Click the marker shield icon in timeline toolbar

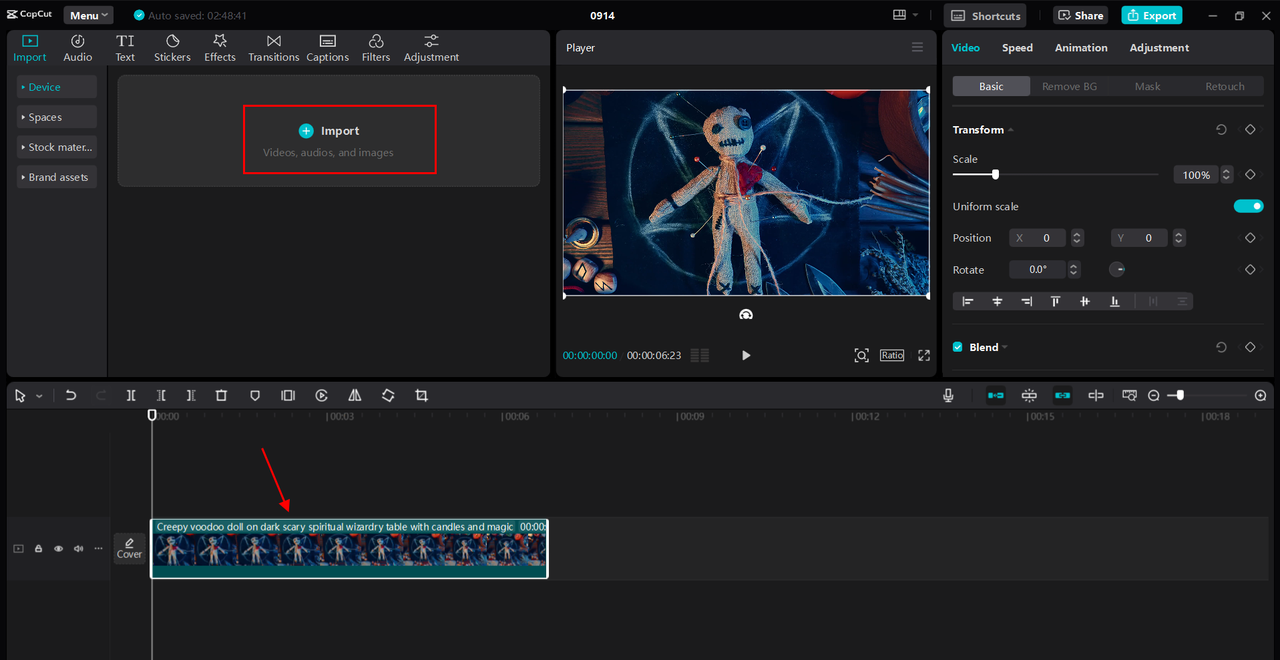[x=255, y=396]
